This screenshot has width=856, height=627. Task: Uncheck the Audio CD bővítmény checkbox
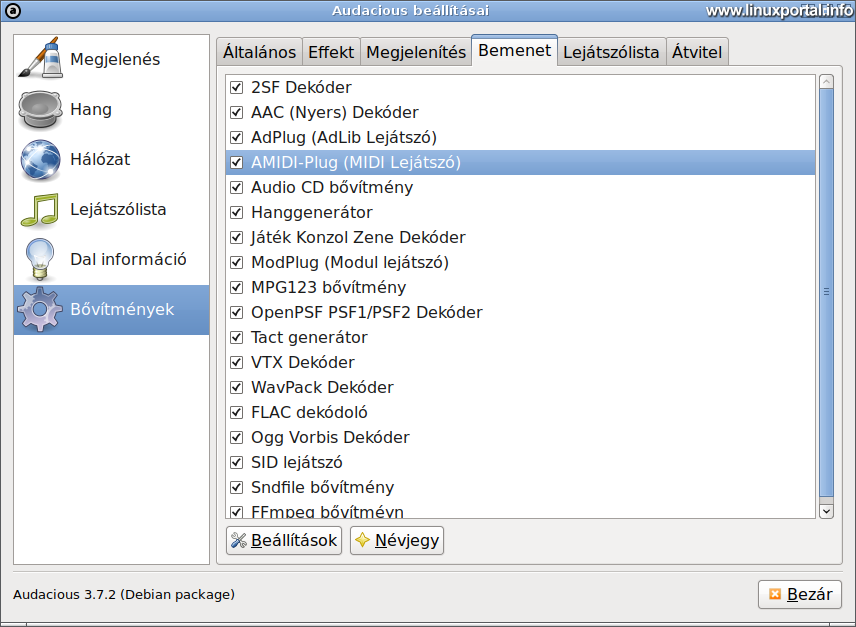coord(236,187)
